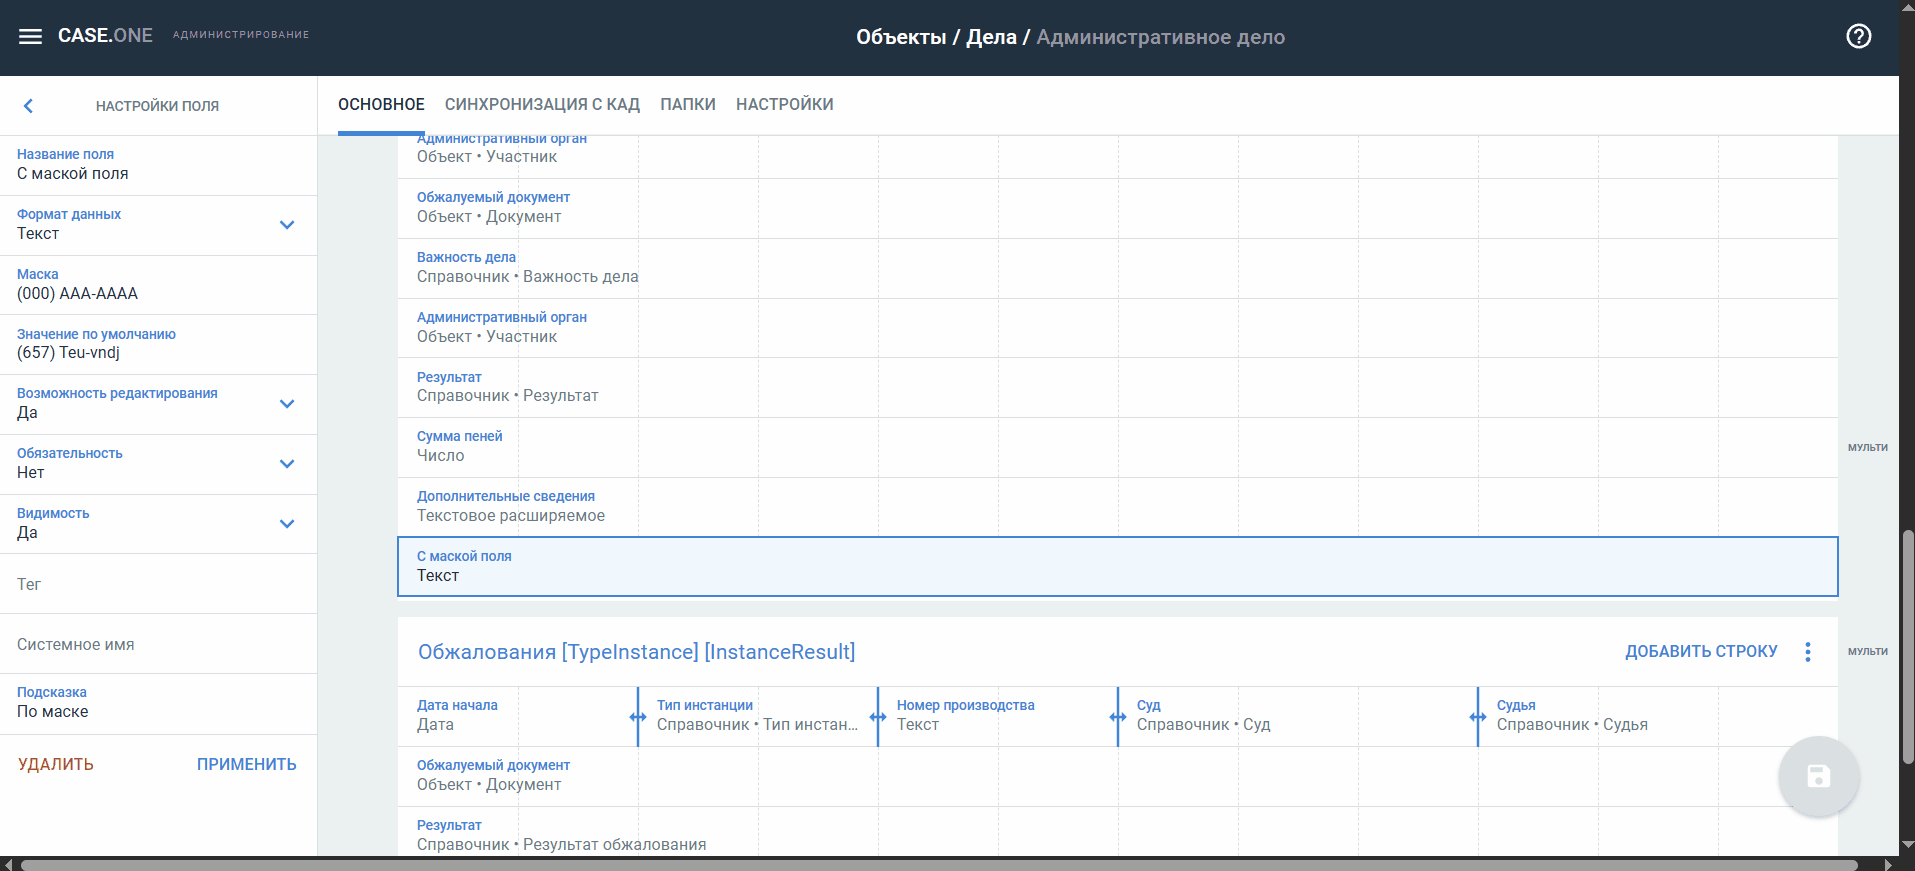Select Важность дела field
The image size is (1915, 871).
click(x=1118, y=268)
